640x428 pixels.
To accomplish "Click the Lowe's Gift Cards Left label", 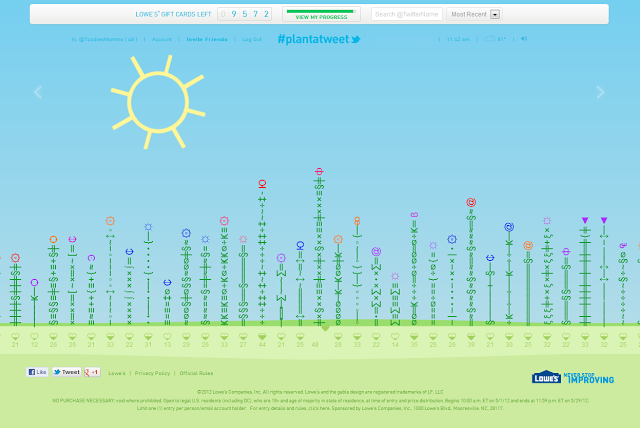I will [x=173, y=14].
